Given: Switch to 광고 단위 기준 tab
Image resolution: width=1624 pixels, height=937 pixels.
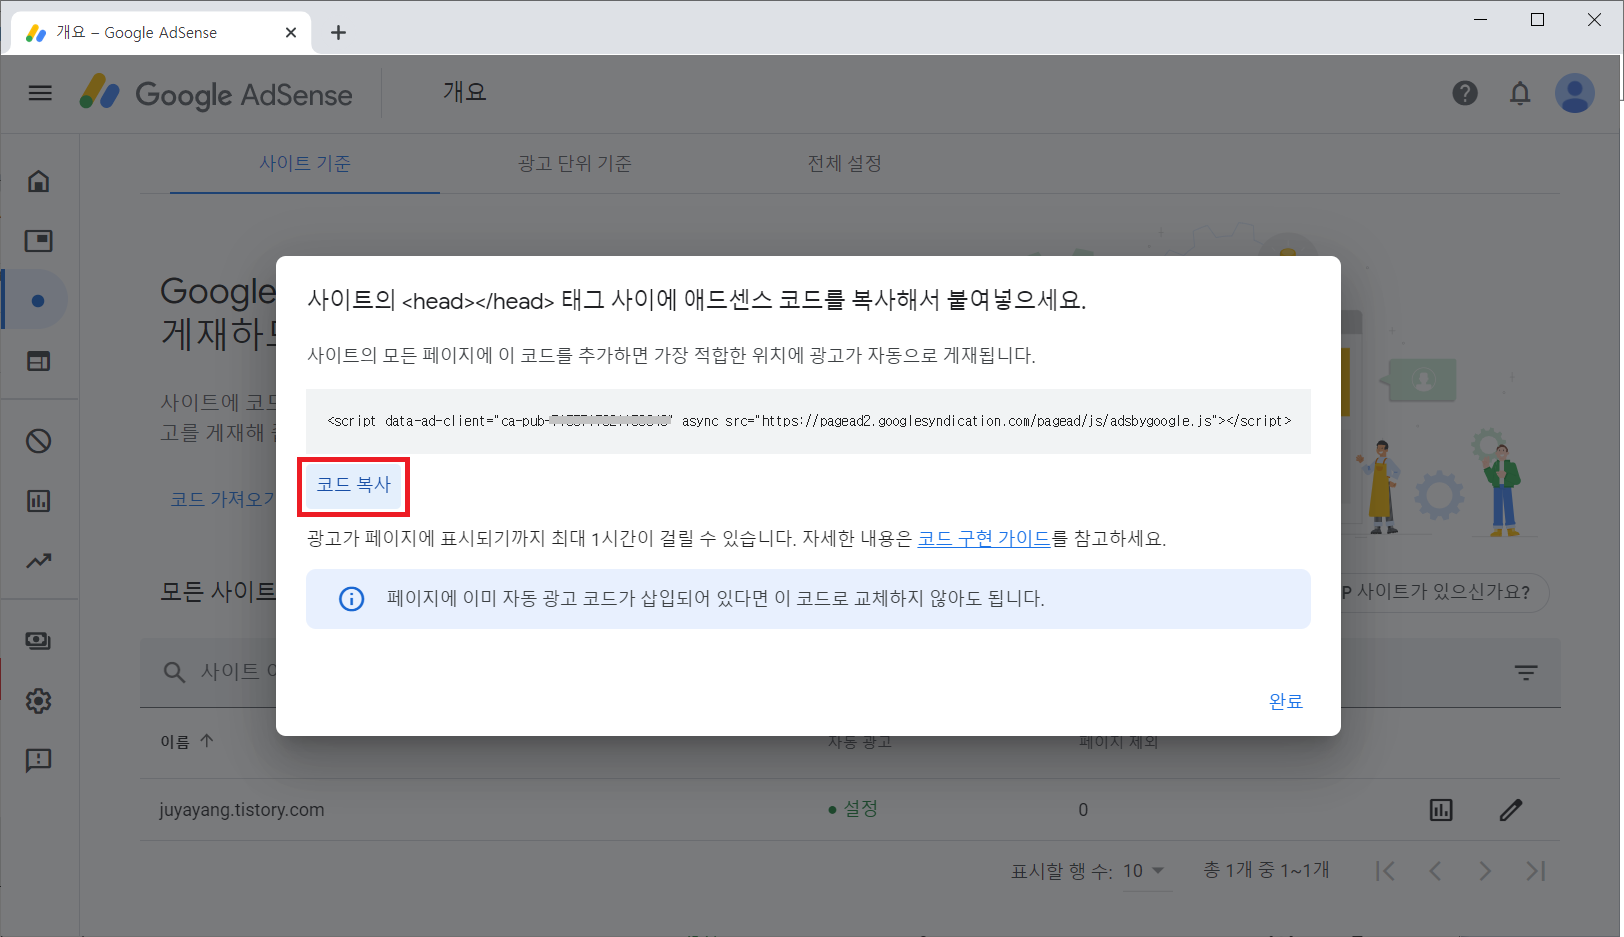Looking at the screenshot, I should 575,163.
